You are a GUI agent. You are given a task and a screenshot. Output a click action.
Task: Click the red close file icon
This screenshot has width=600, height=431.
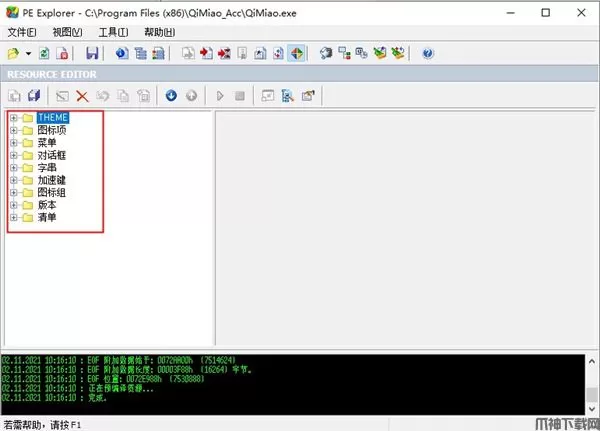click(x=62, y=53)
